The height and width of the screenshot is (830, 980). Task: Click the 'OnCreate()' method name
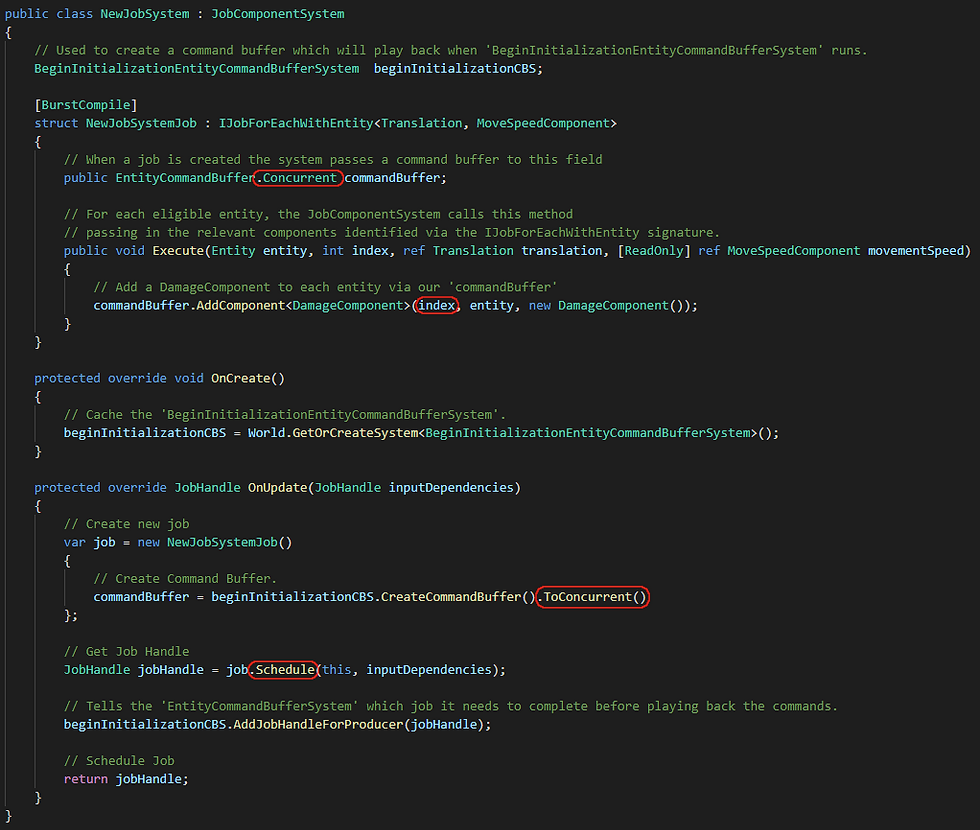coord(248,378)
